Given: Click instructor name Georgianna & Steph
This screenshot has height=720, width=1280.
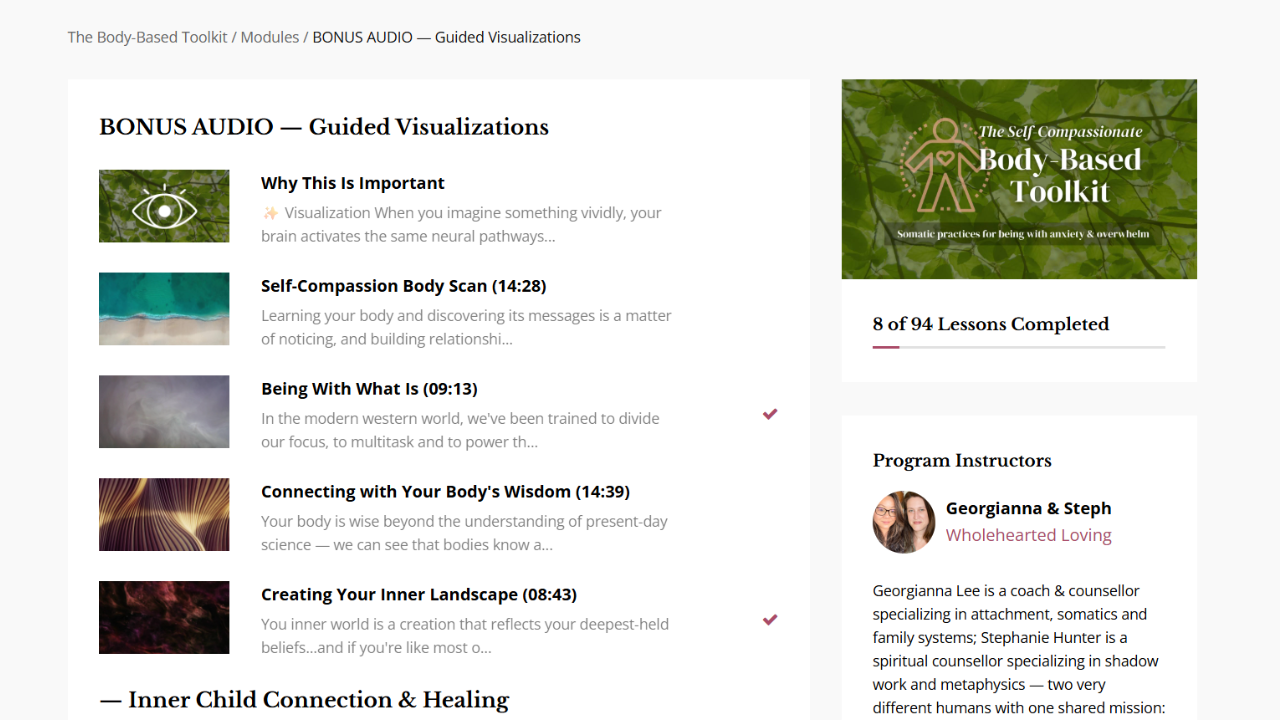Looking at the screenshot, I should pos(1029,508).
